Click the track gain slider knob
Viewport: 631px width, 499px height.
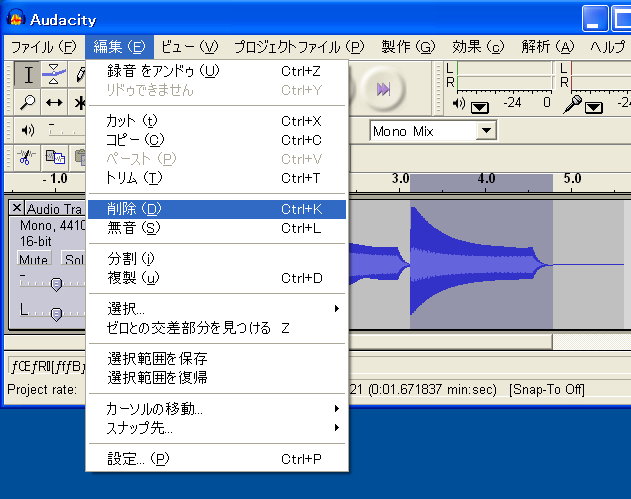point(56,284)
